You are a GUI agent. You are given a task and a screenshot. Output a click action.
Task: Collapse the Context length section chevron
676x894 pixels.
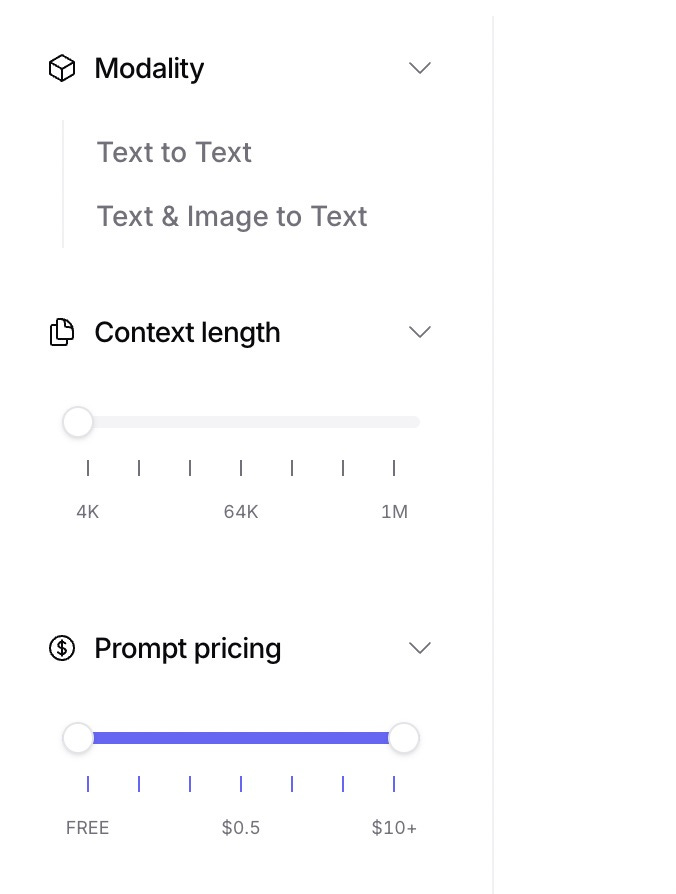[420, 332]
